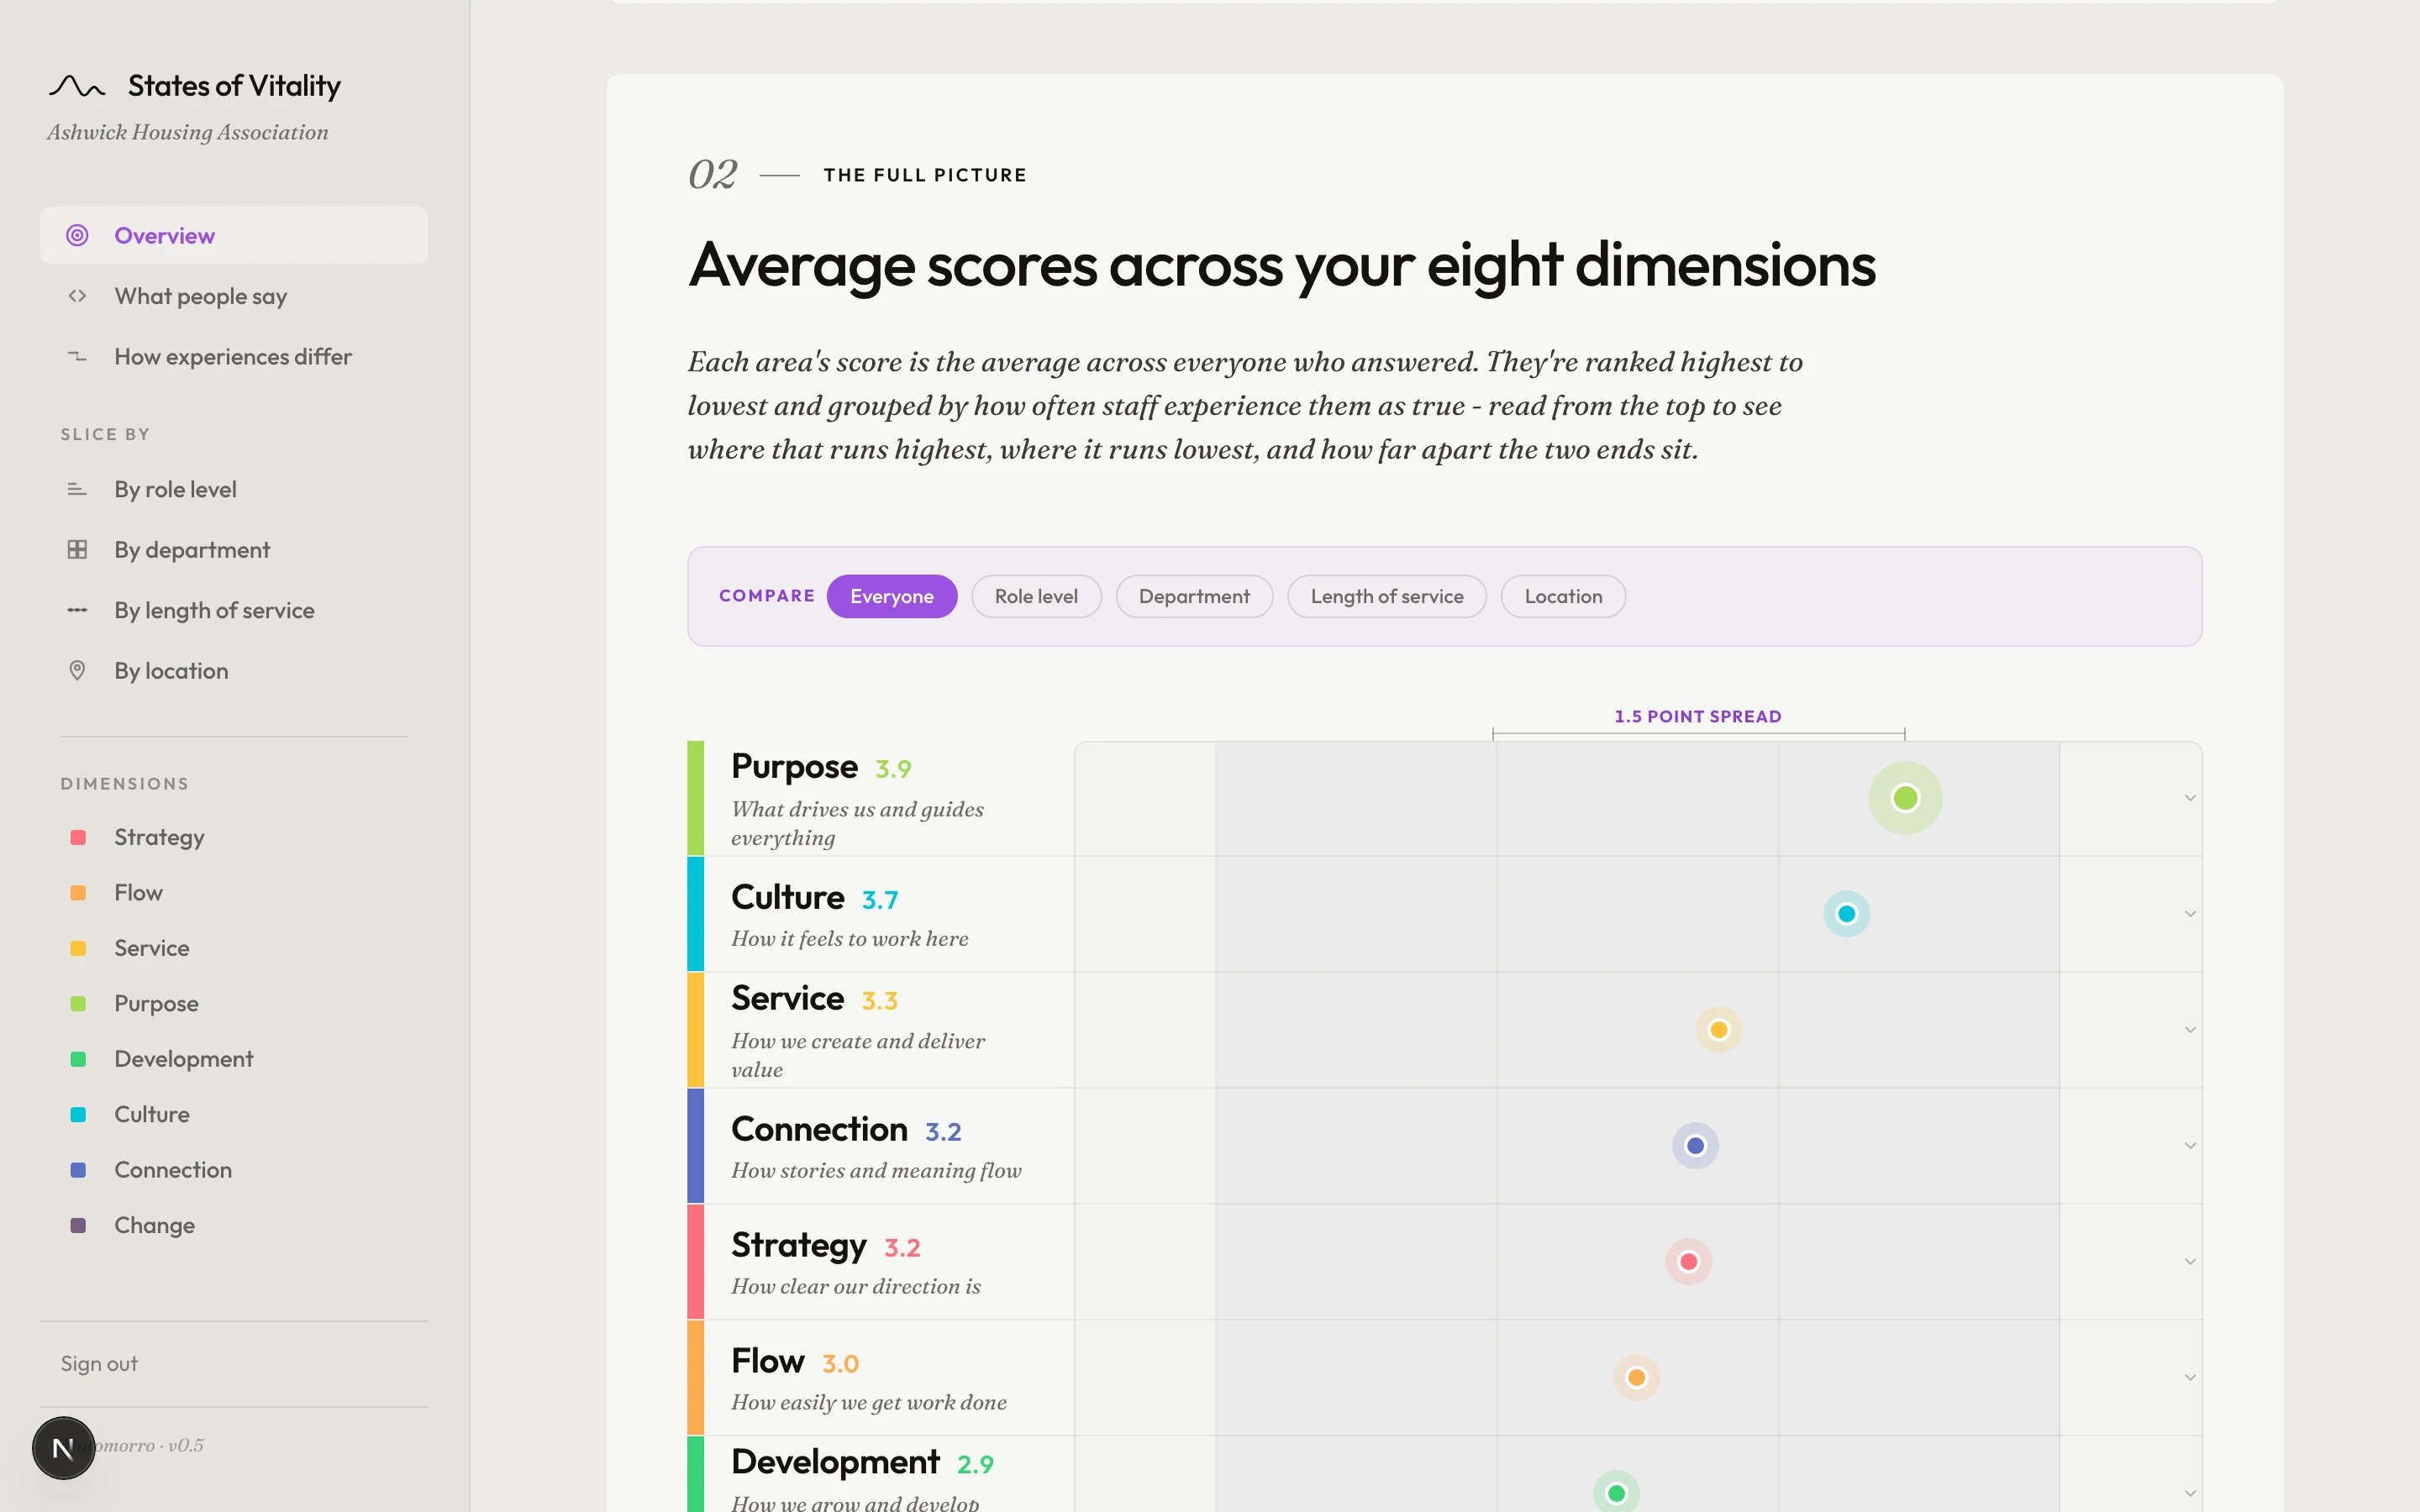Click the Purpose light-green swatch in sidebar
Image resolution: width=2420 pixels, height=1512 pixels.
coord(78,1003)
